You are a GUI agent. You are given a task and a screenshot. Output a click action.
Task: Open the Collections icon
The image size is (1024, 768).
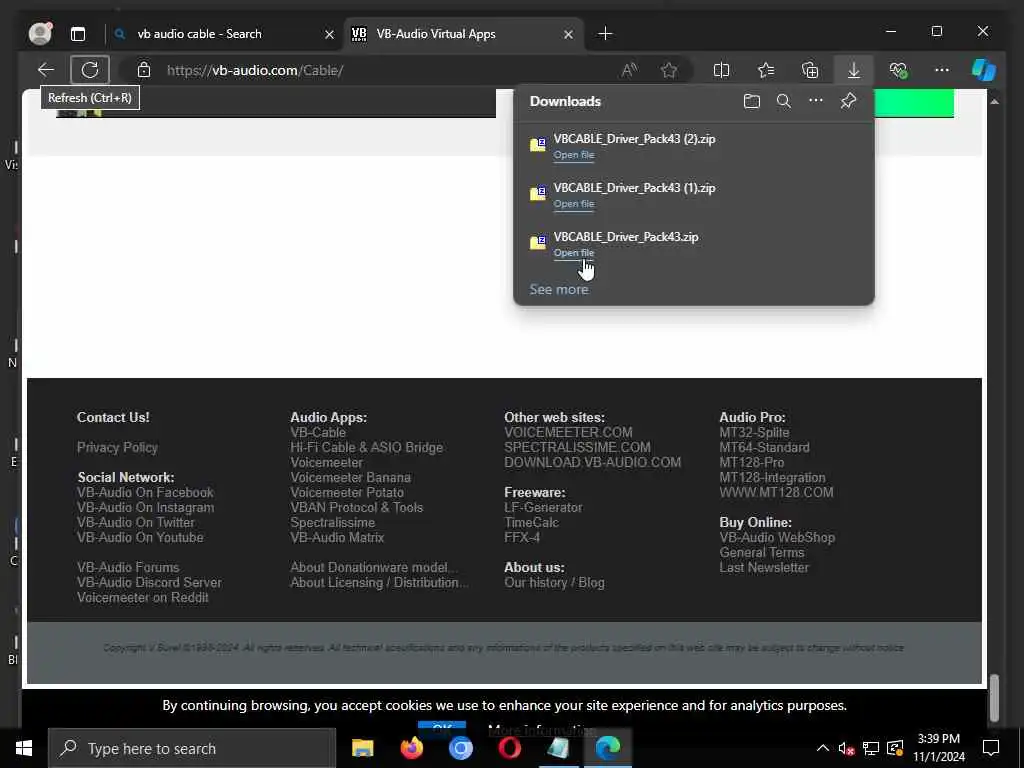click(810, 70)
